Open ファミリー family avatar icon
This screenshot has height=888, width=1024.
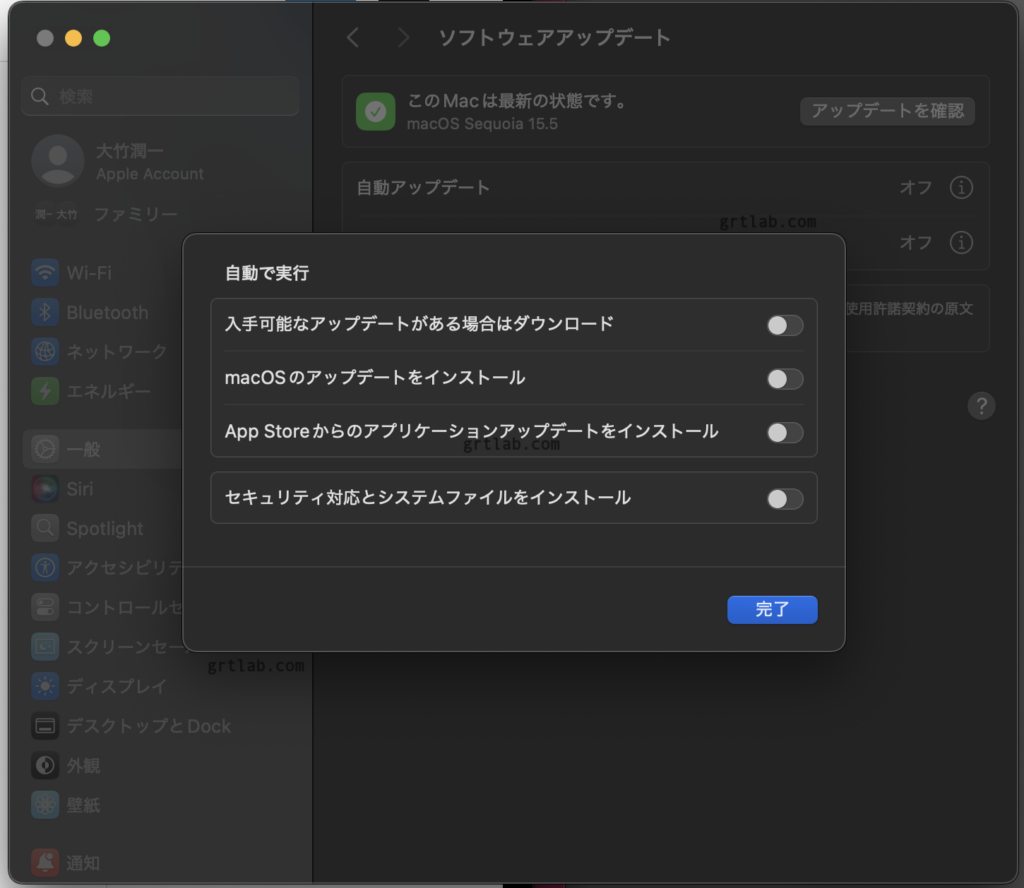coord(56,214)
